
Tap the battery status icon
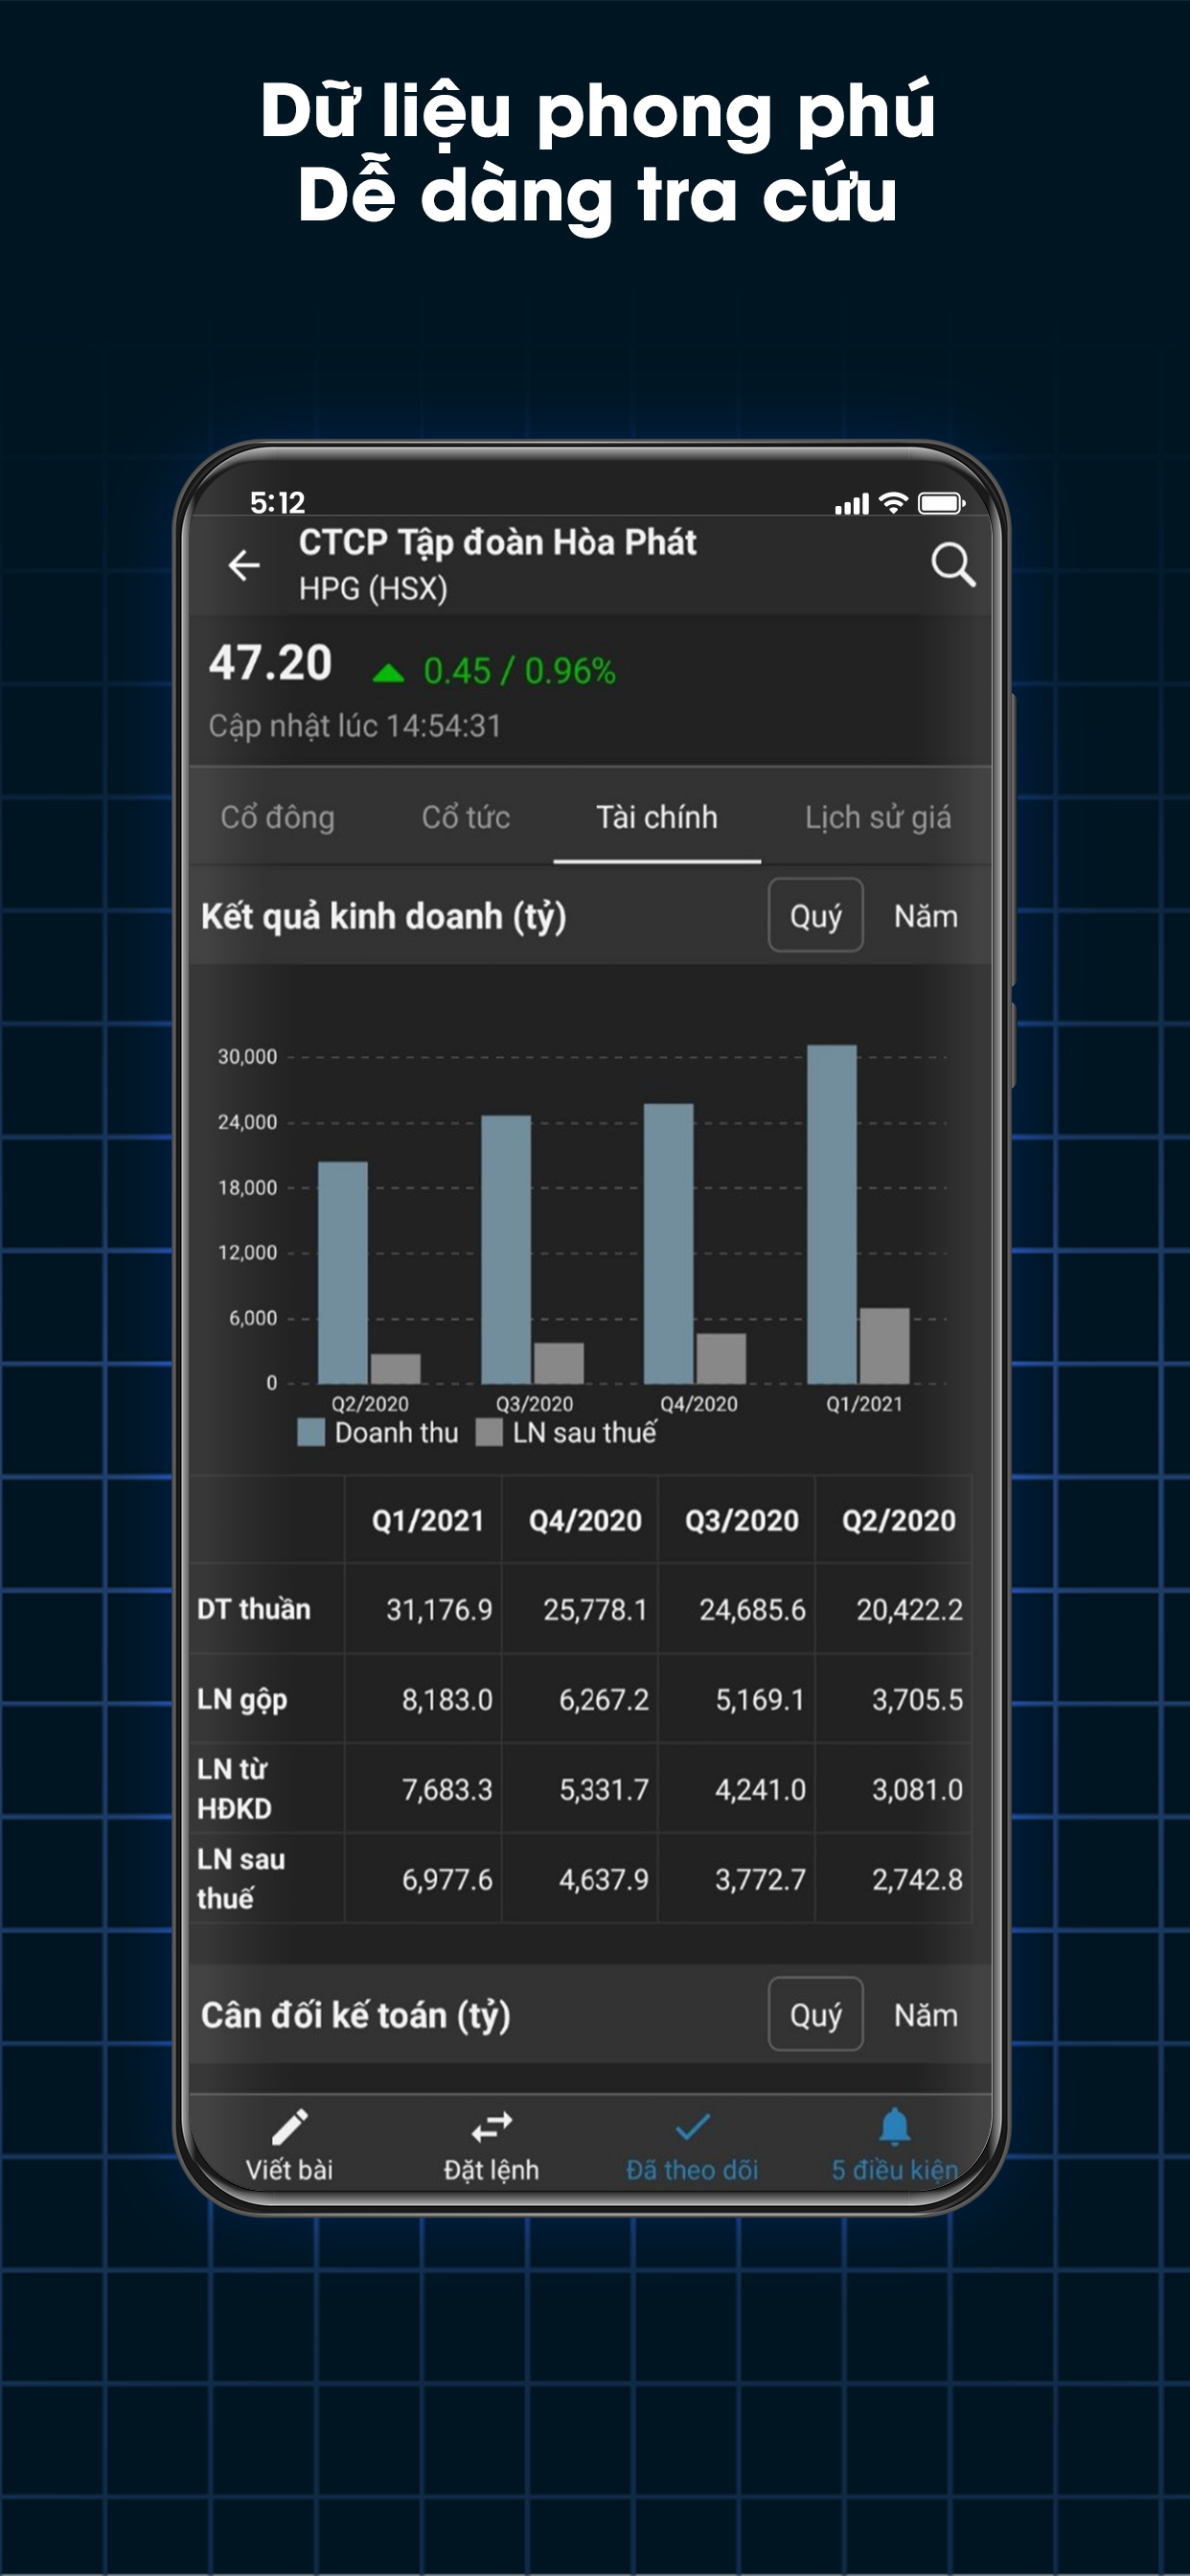[x=941, y=503]
